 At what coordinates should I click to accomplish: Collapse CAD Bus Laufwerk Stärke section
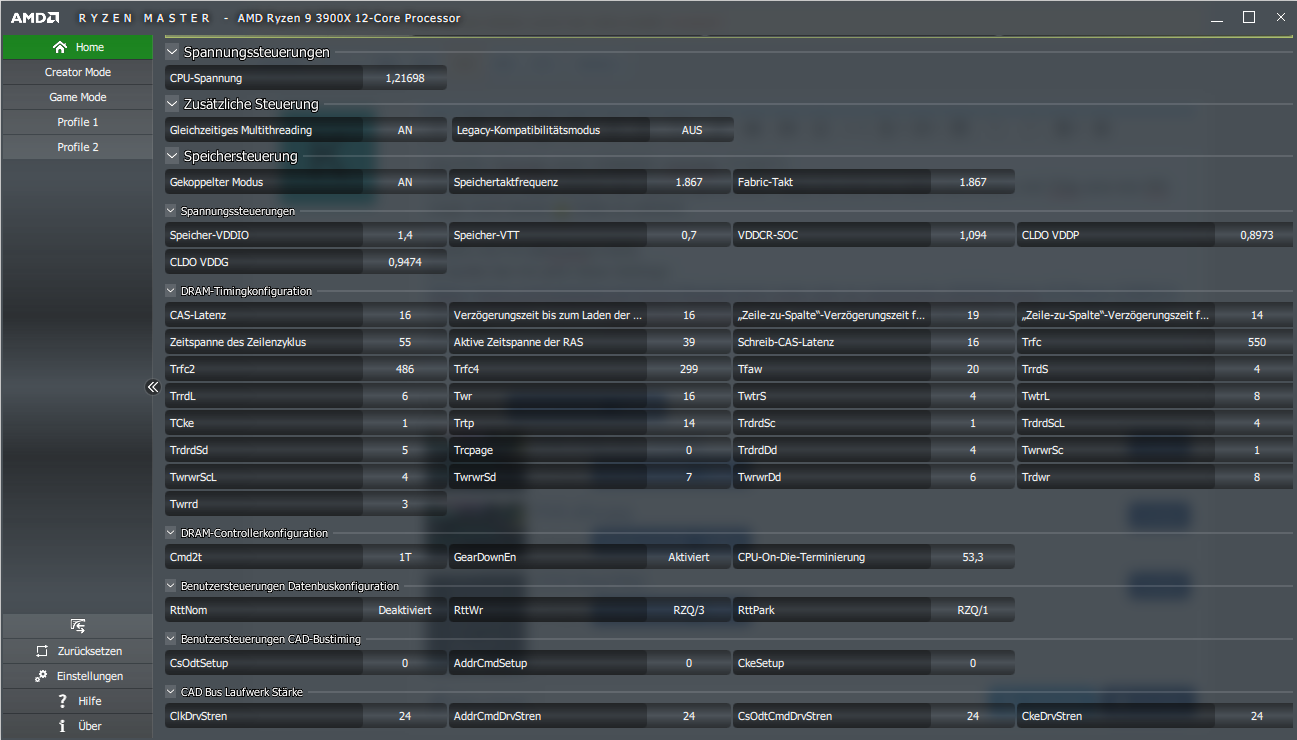[x=171, y=691]
